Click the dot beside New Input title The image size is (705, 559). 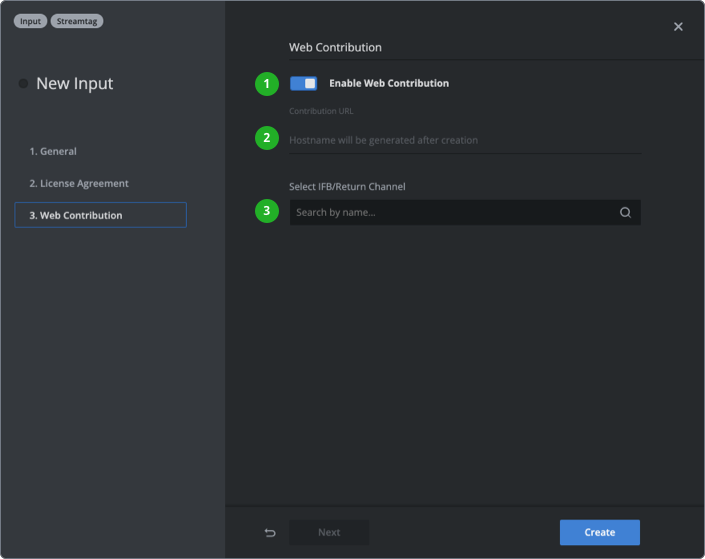tap(23, 84)
